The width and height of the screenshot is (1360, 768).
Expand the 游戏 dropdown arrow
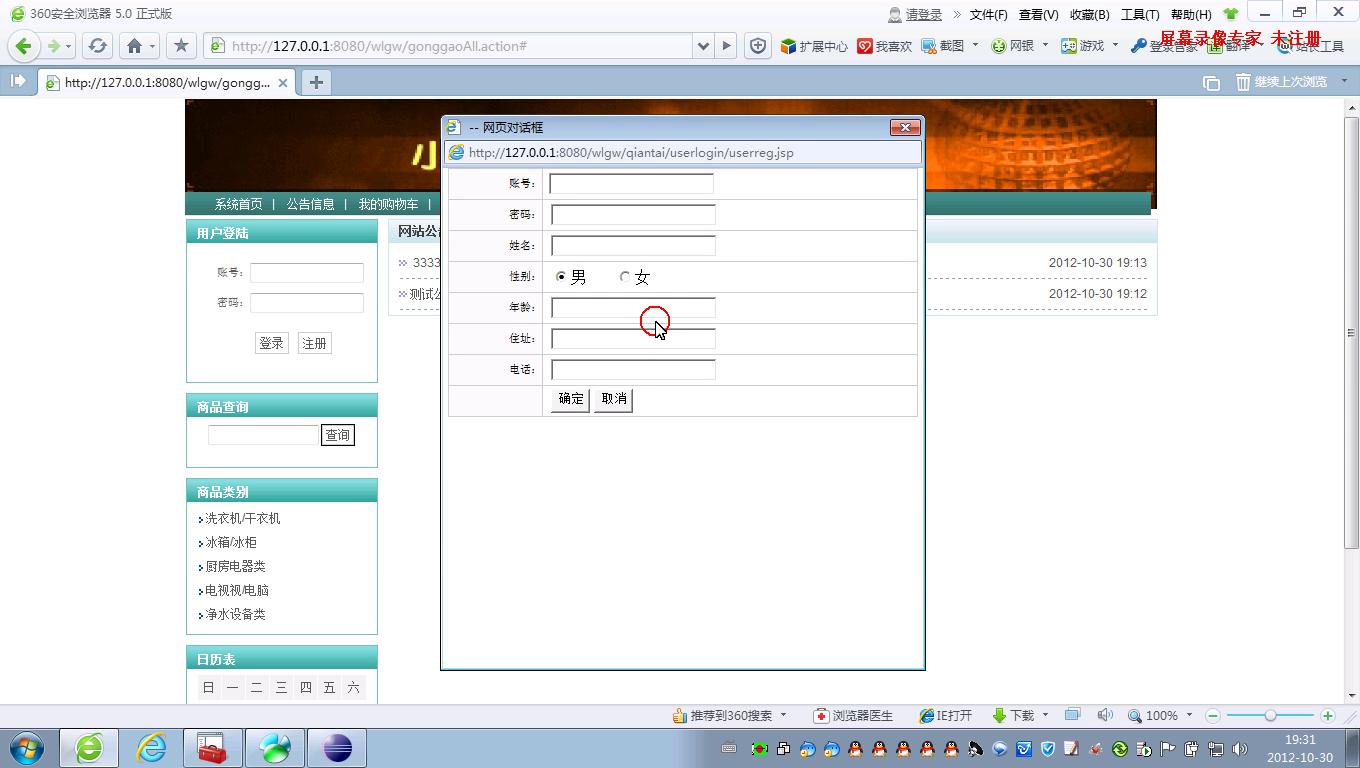[x=1115, y=45]
